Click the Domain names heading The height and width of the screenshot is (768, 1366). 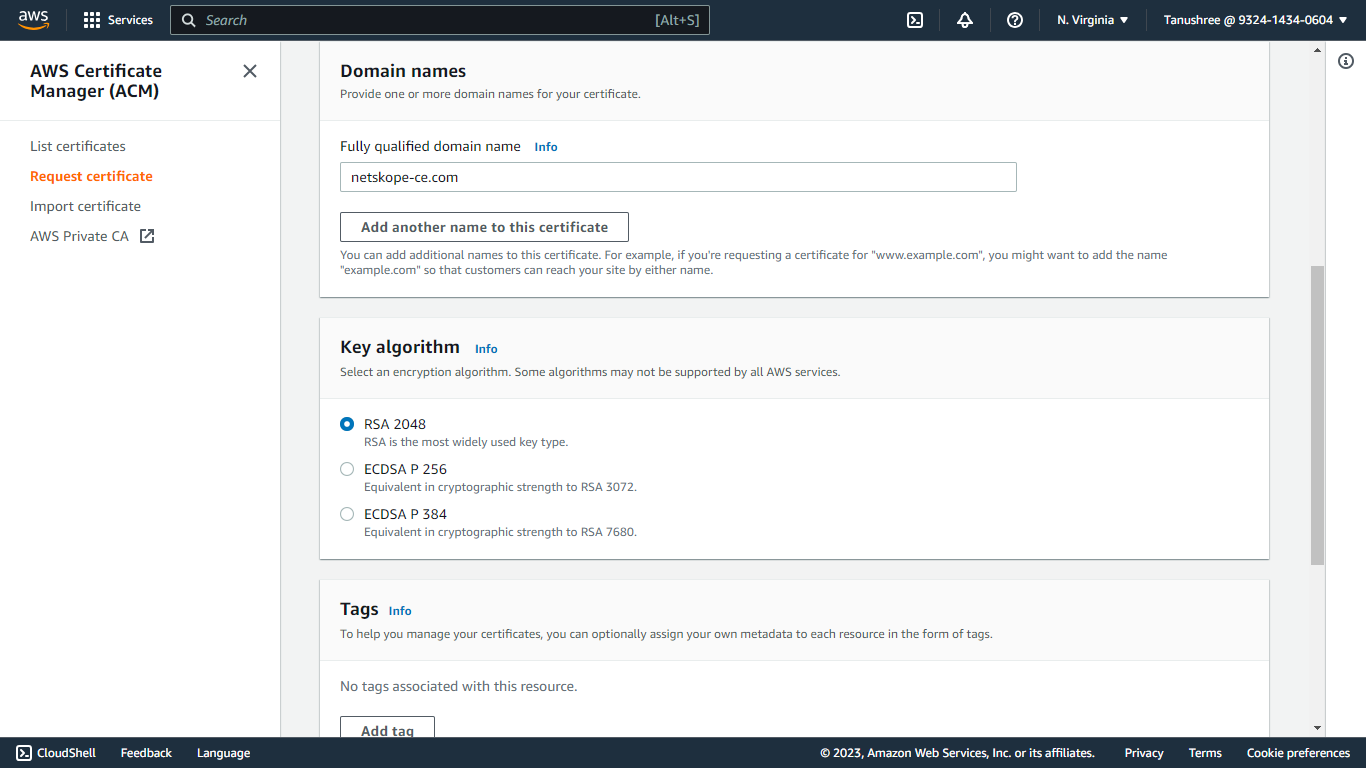tap(403, 71)
